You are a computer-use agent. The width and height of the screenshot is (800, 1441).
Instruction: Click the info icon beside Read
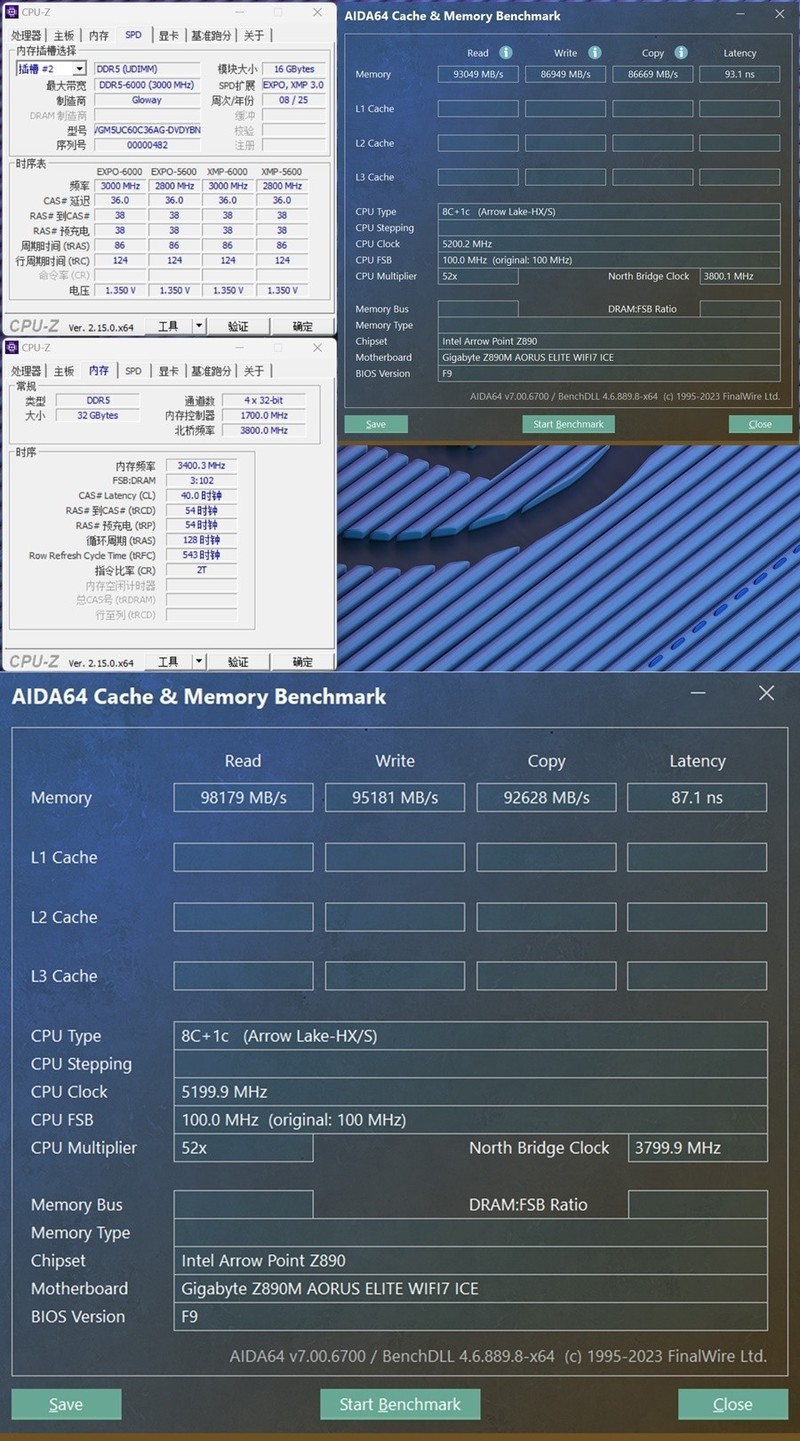click(506, 53)
